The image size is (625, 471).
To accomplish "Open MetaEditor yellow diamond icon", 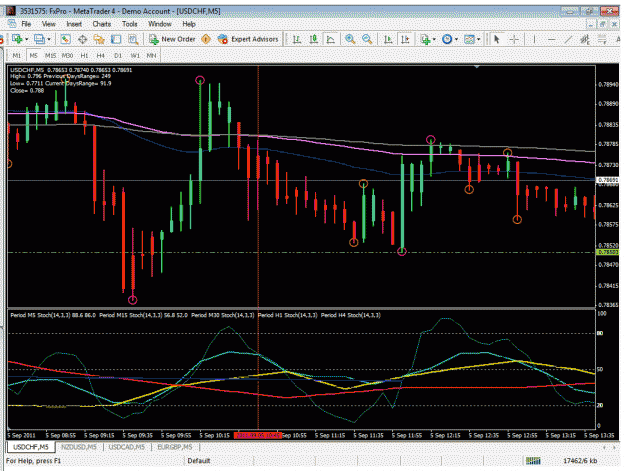I will (x=206, y=39).
